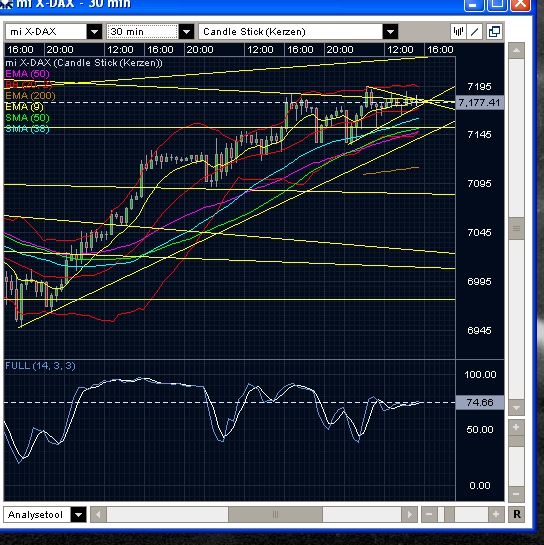Viewport: 544px width, 545px height.
Task: Click the horizontal zoom plus button
Action: coord(496,514)
